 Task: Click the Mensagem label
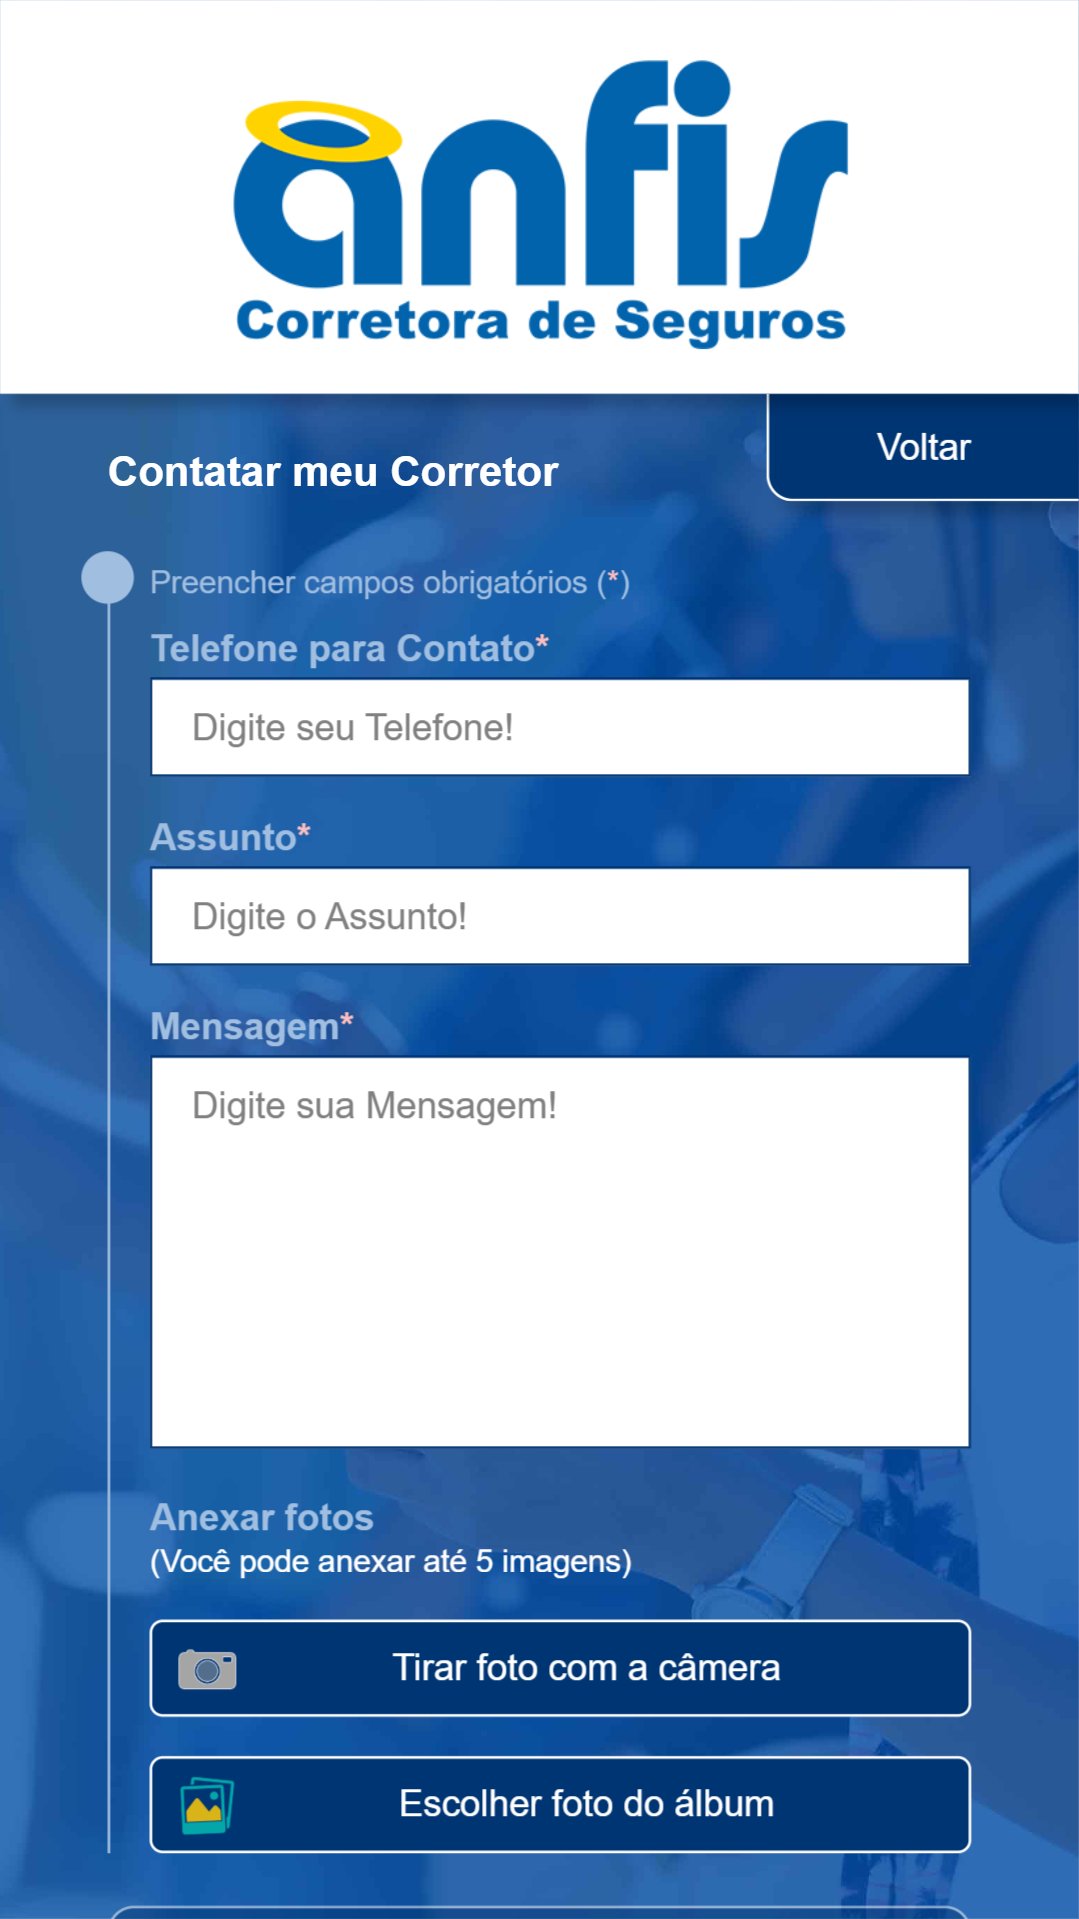coord(252,1027)
